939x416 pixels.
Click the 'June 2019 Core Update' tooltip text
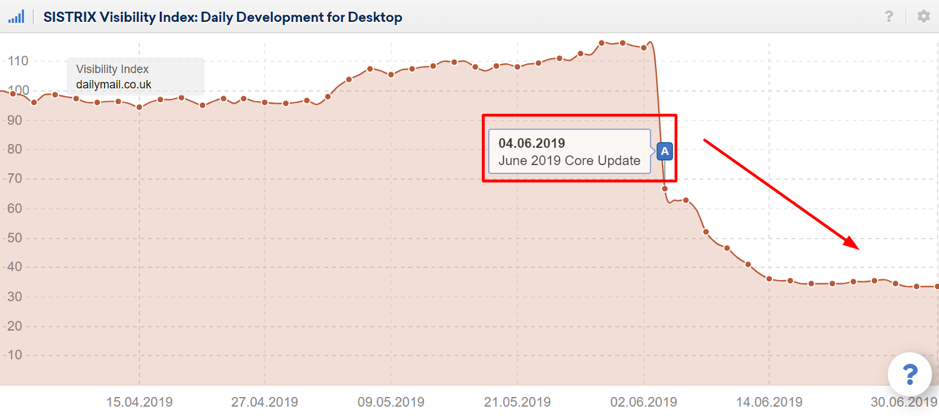[x=569, y=160]
